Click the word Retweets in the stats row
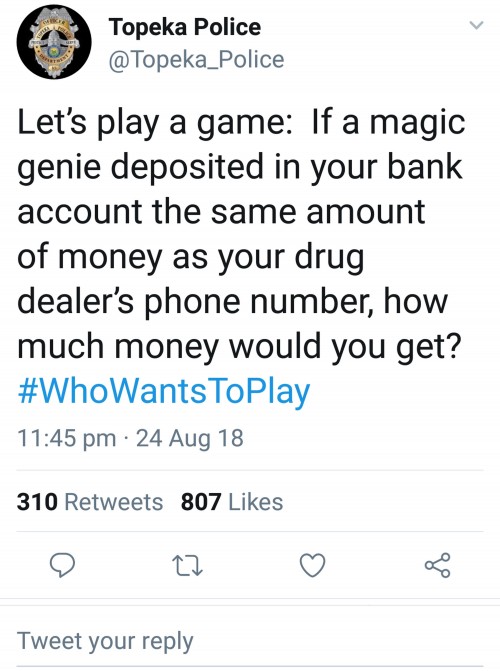Screen dimensions: 500x671 click(x=113, y=502)
